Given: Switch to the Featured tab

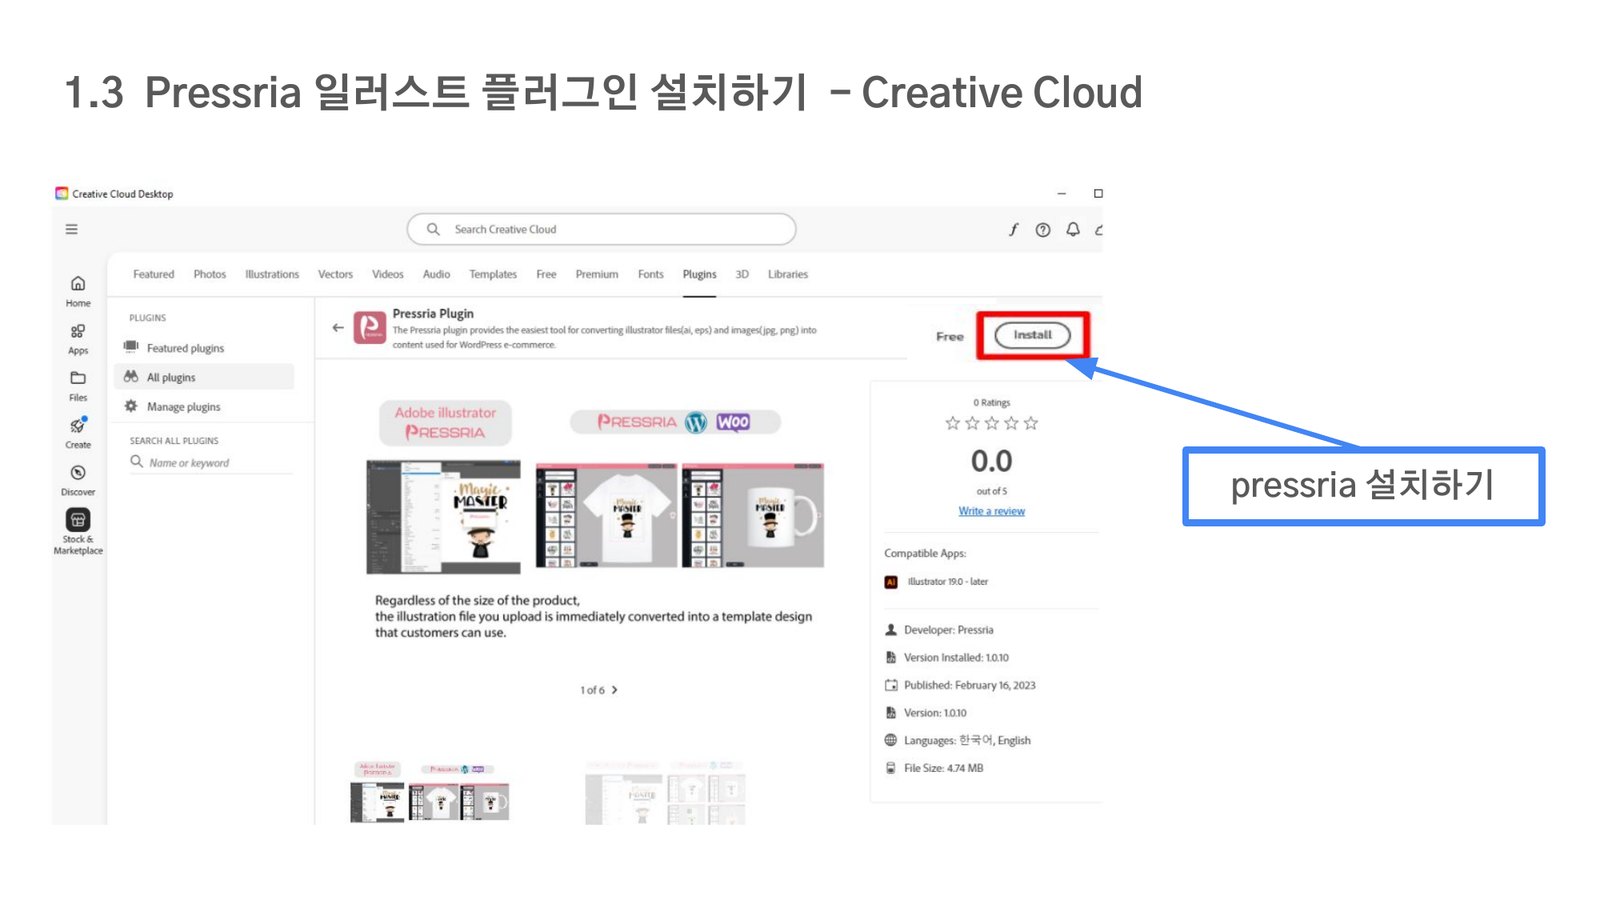Looking at the screenshot, I should [x=153, y=274].
